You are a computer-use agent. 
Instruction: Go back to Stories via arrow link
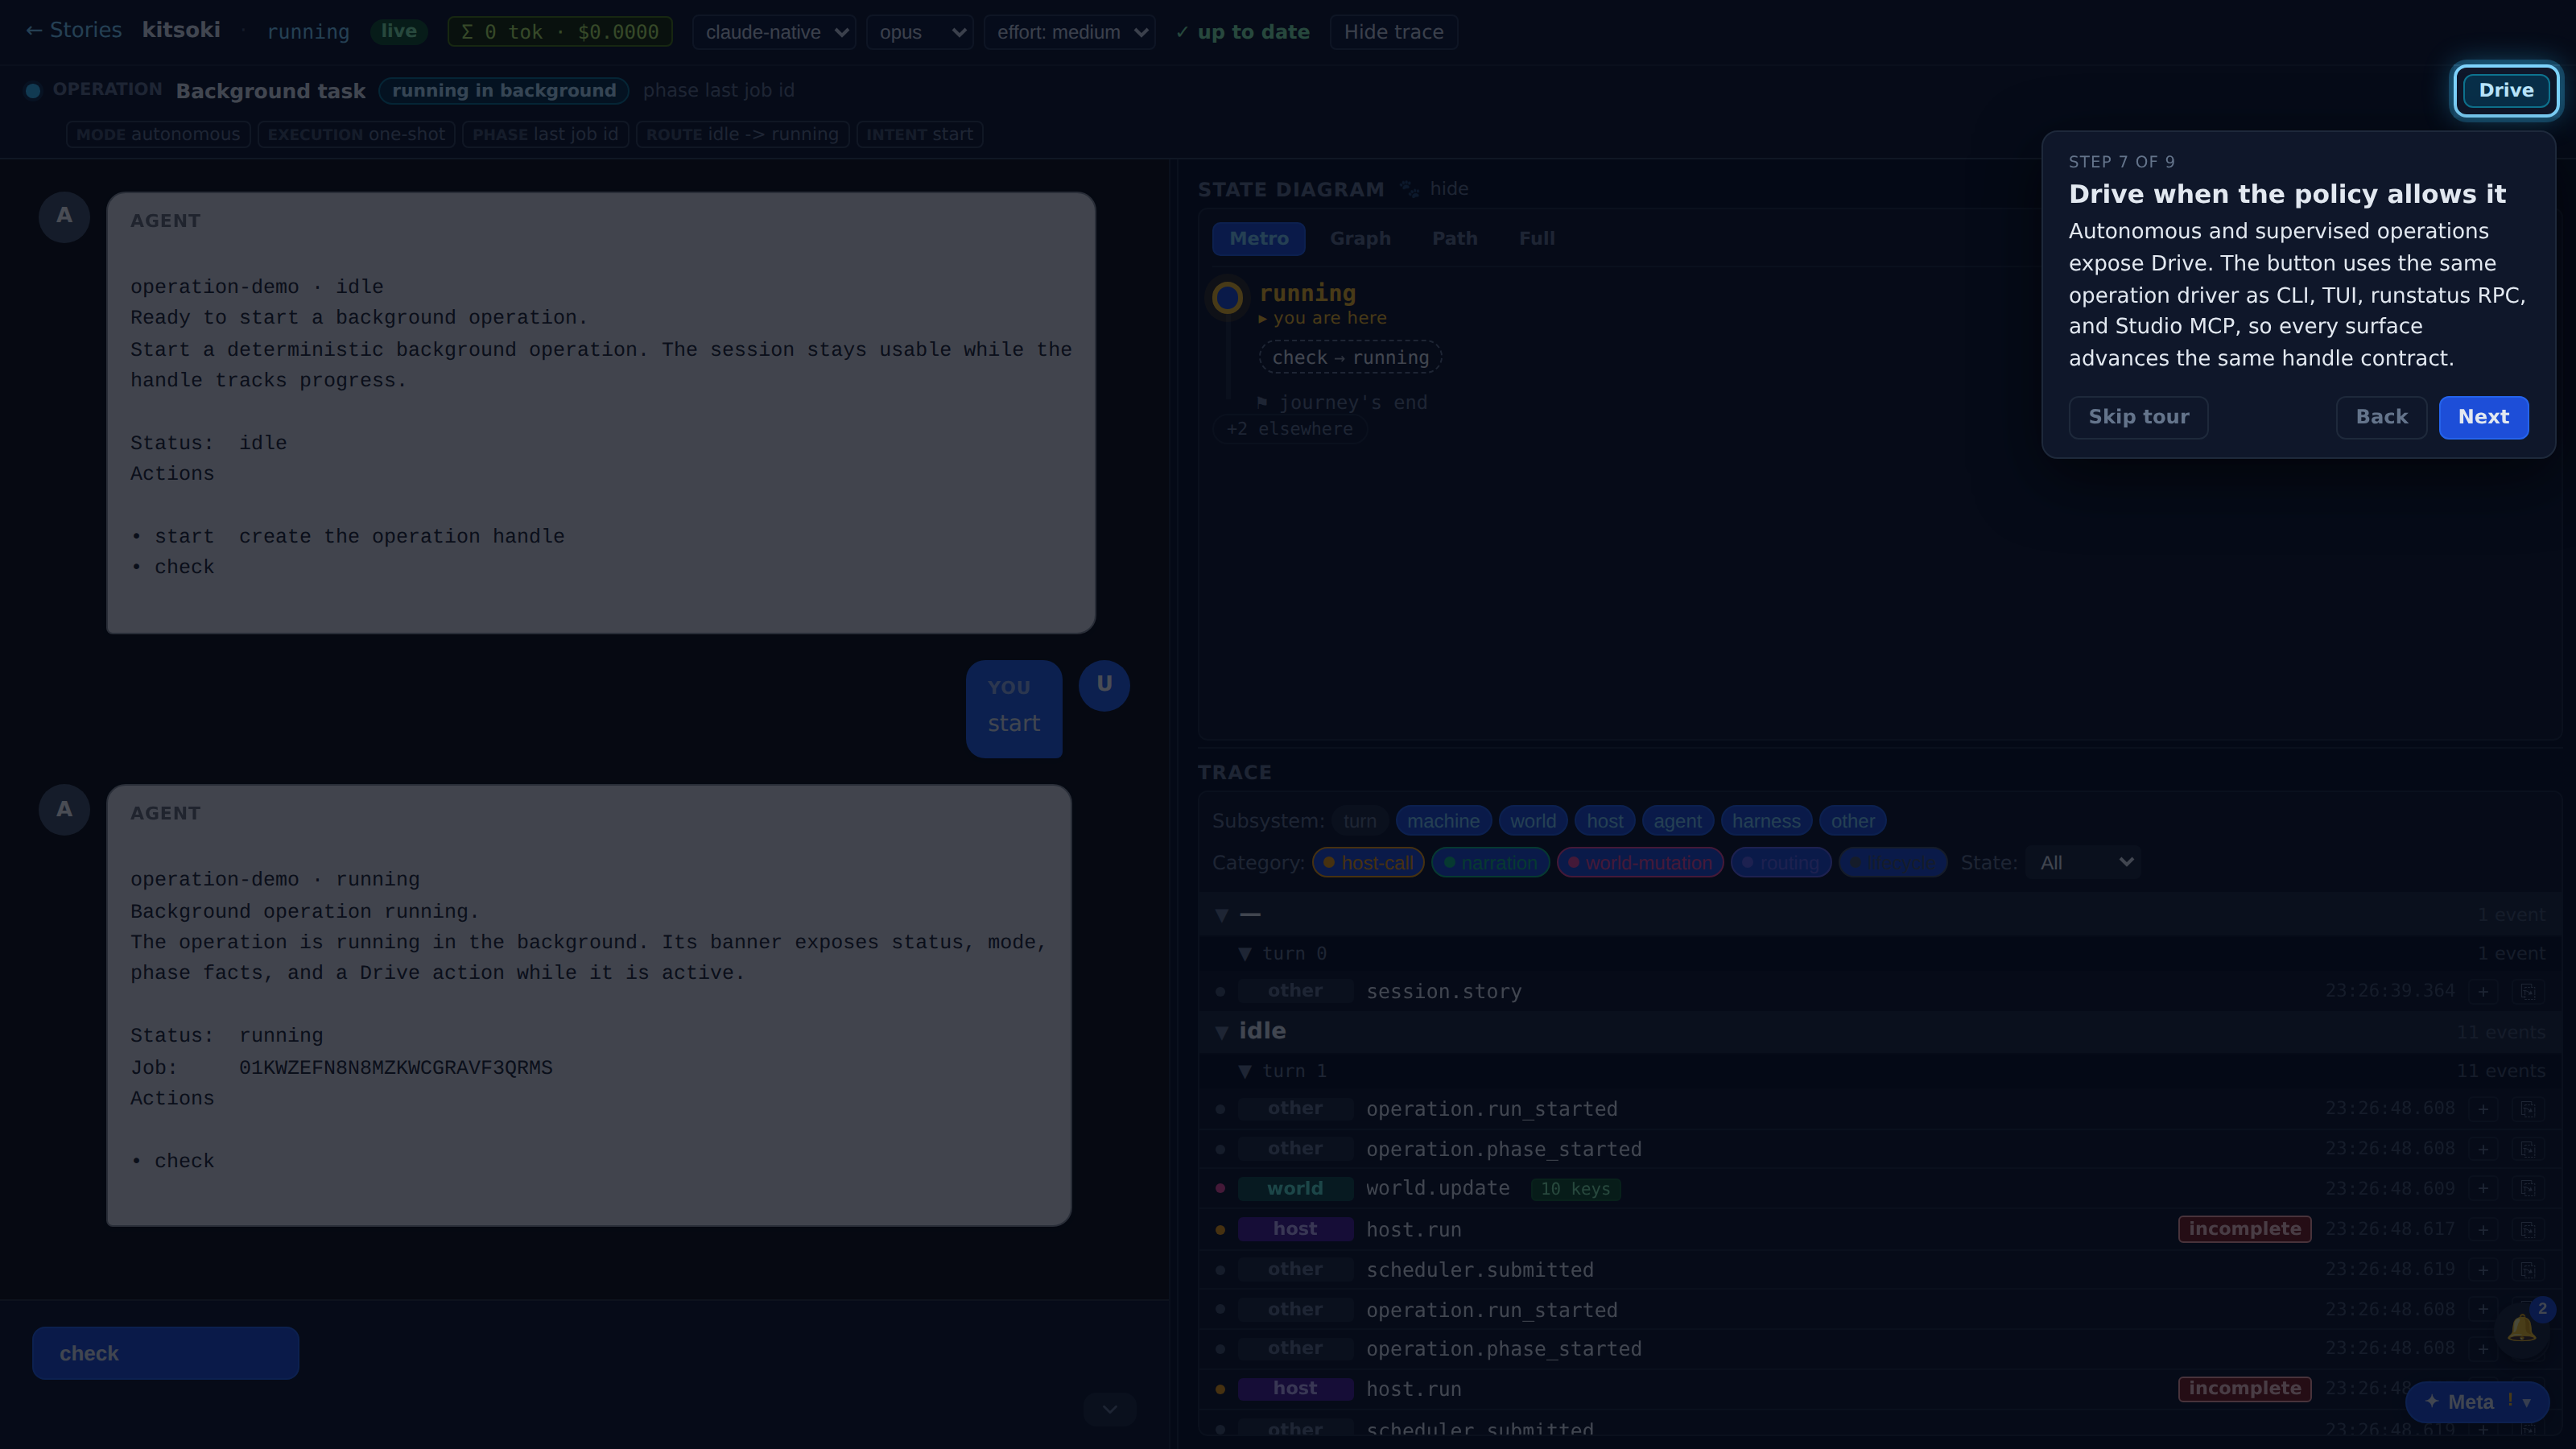(x=73, y=31)
